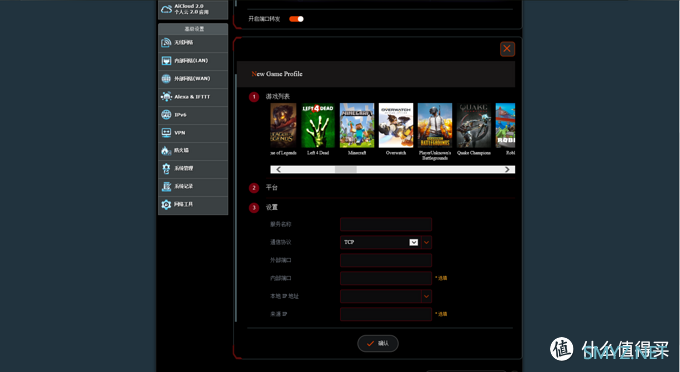Screen dimensions: 680x372
Task: Choose the Minecraft game thumbnail
Action: [x=357, y=125]
